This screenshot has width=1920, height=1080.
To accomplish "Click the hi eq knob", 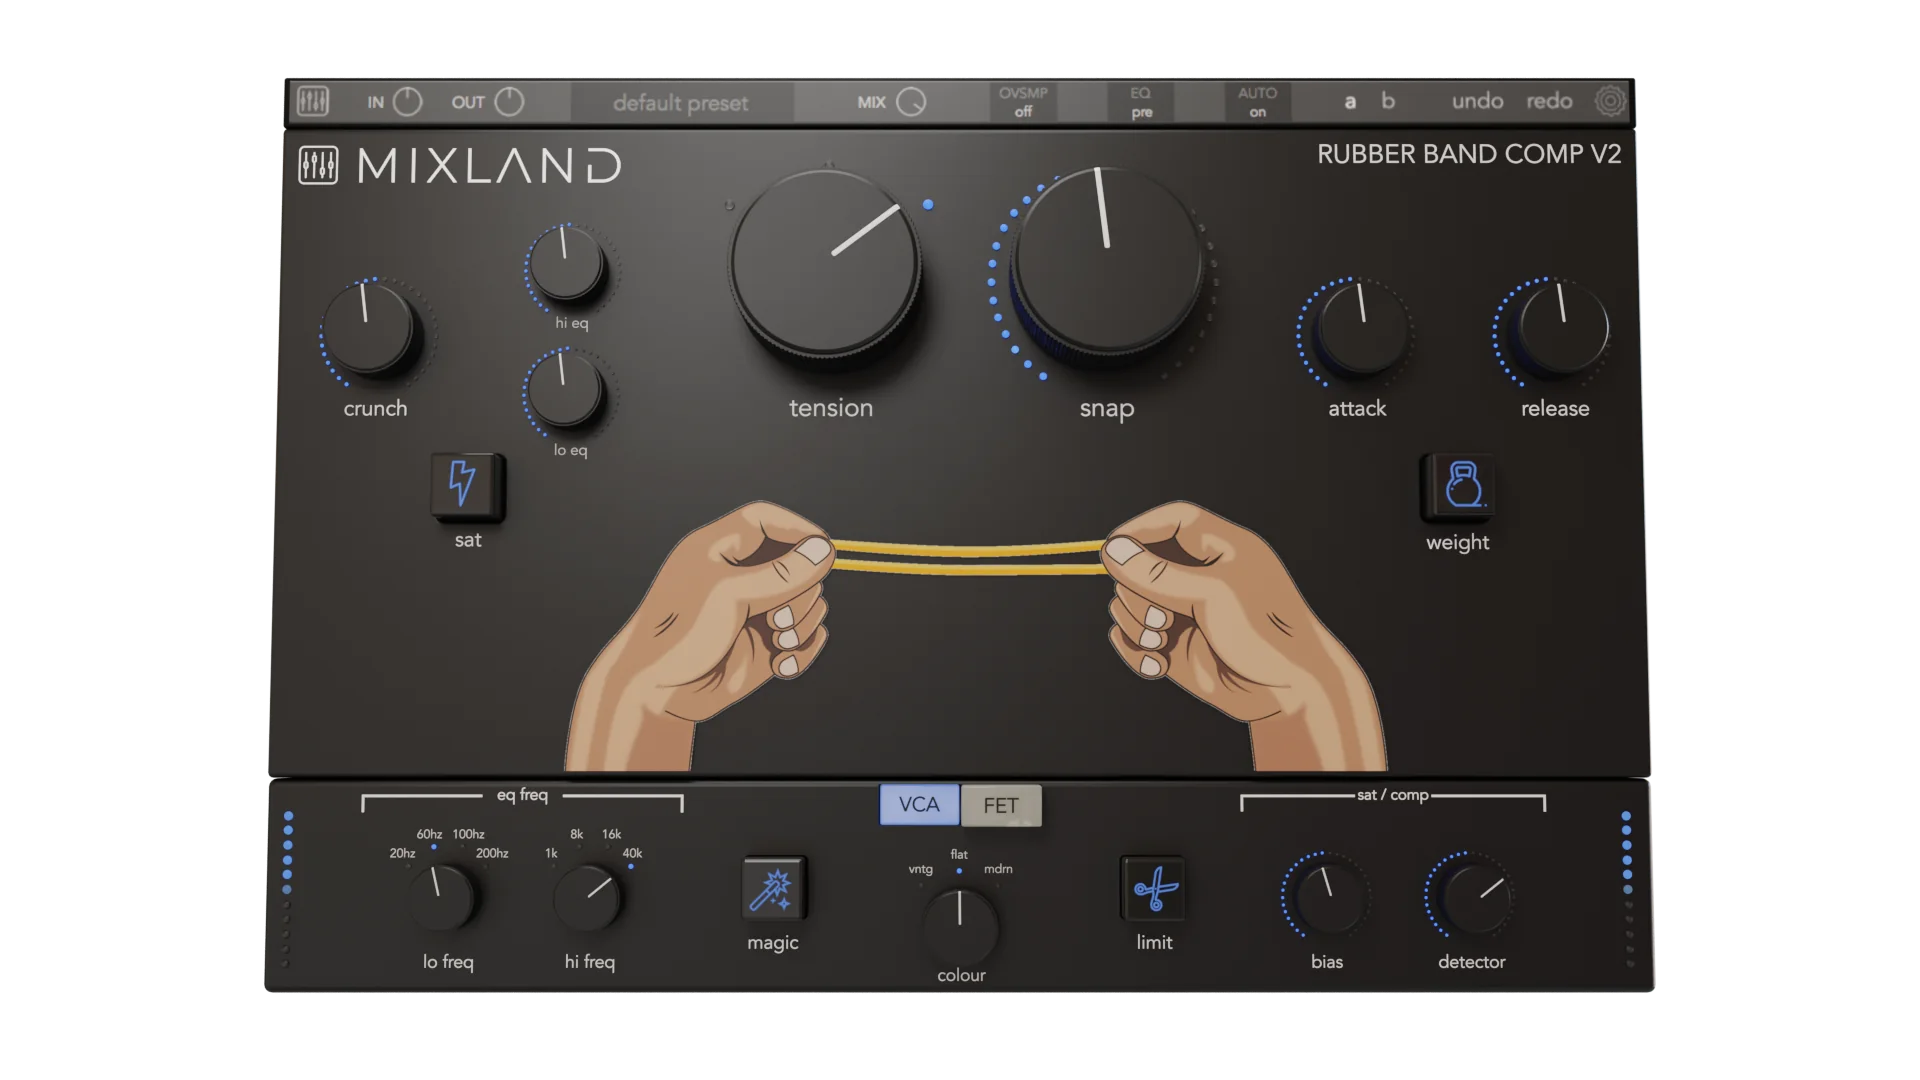I will pyautogui.click(x=566, y=264).
